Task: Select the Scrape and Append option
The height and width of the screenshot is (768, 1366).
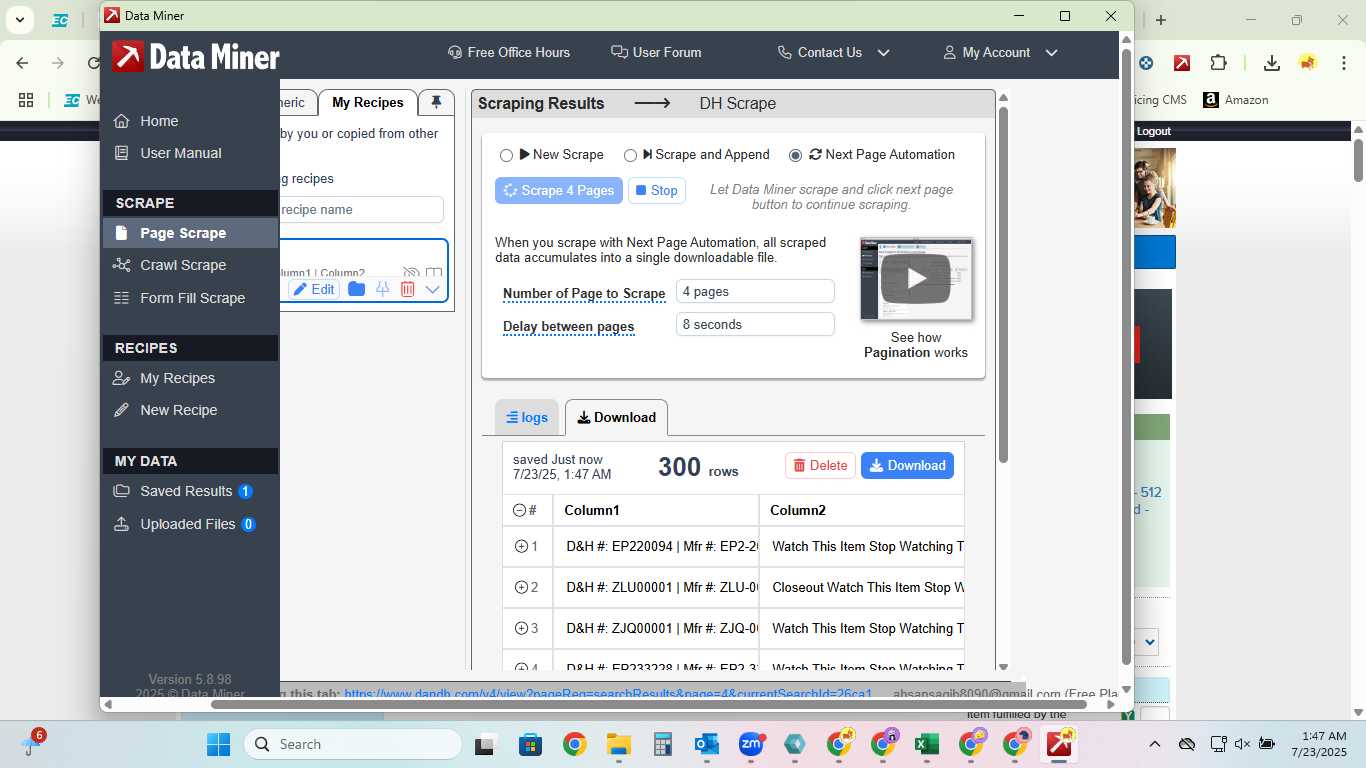Action: [630, 155]
